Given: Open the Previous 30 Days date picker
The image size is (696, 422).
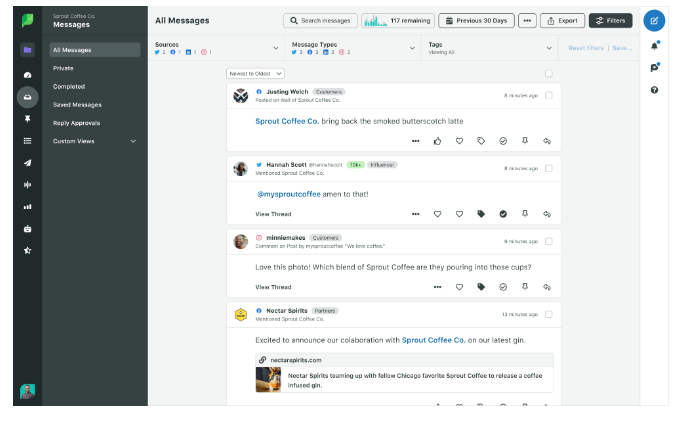Looking at the screenshot, I should pyautogui.click(x=476, y=20).
